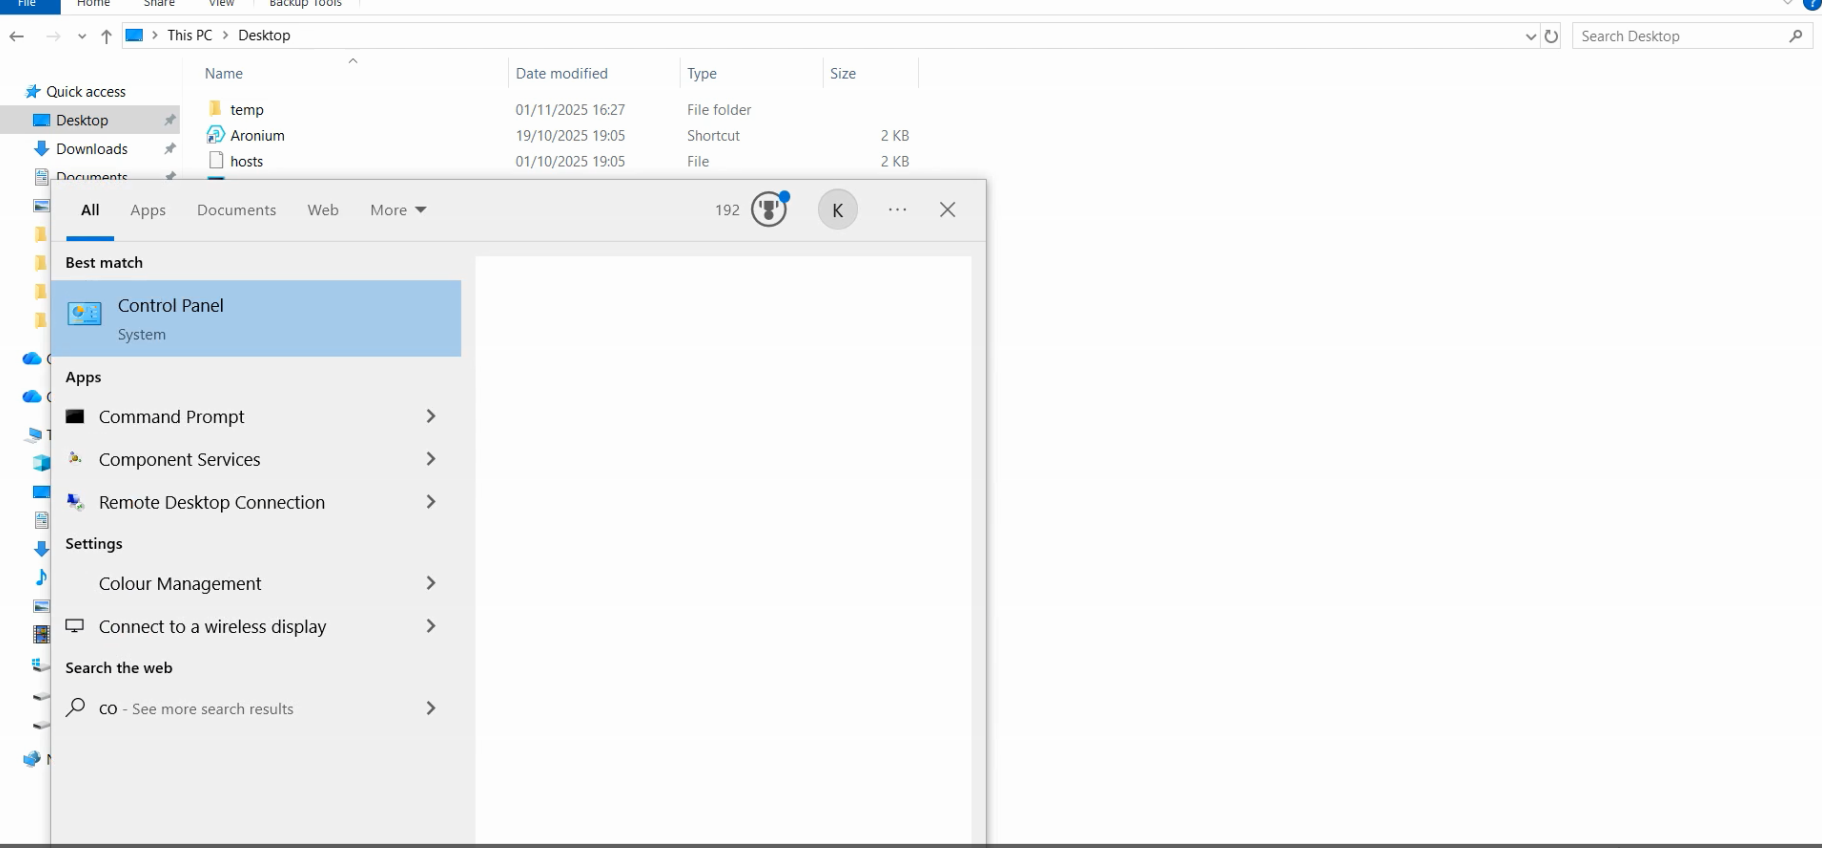Expand the web search result arrow

coord(431,708)
